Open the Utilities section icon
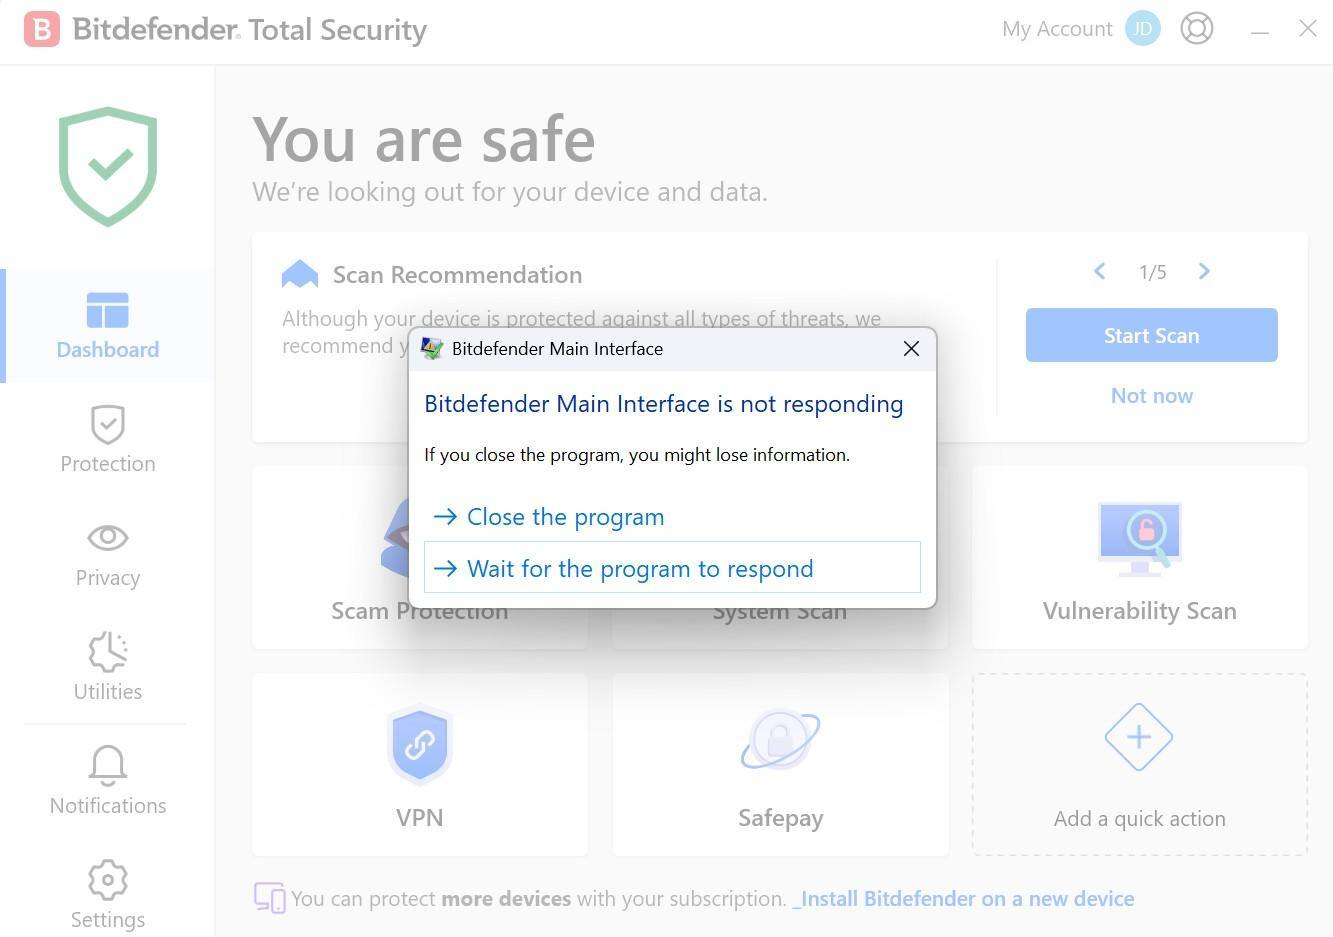Viewport: 1333px width, 937px height. 108,652
